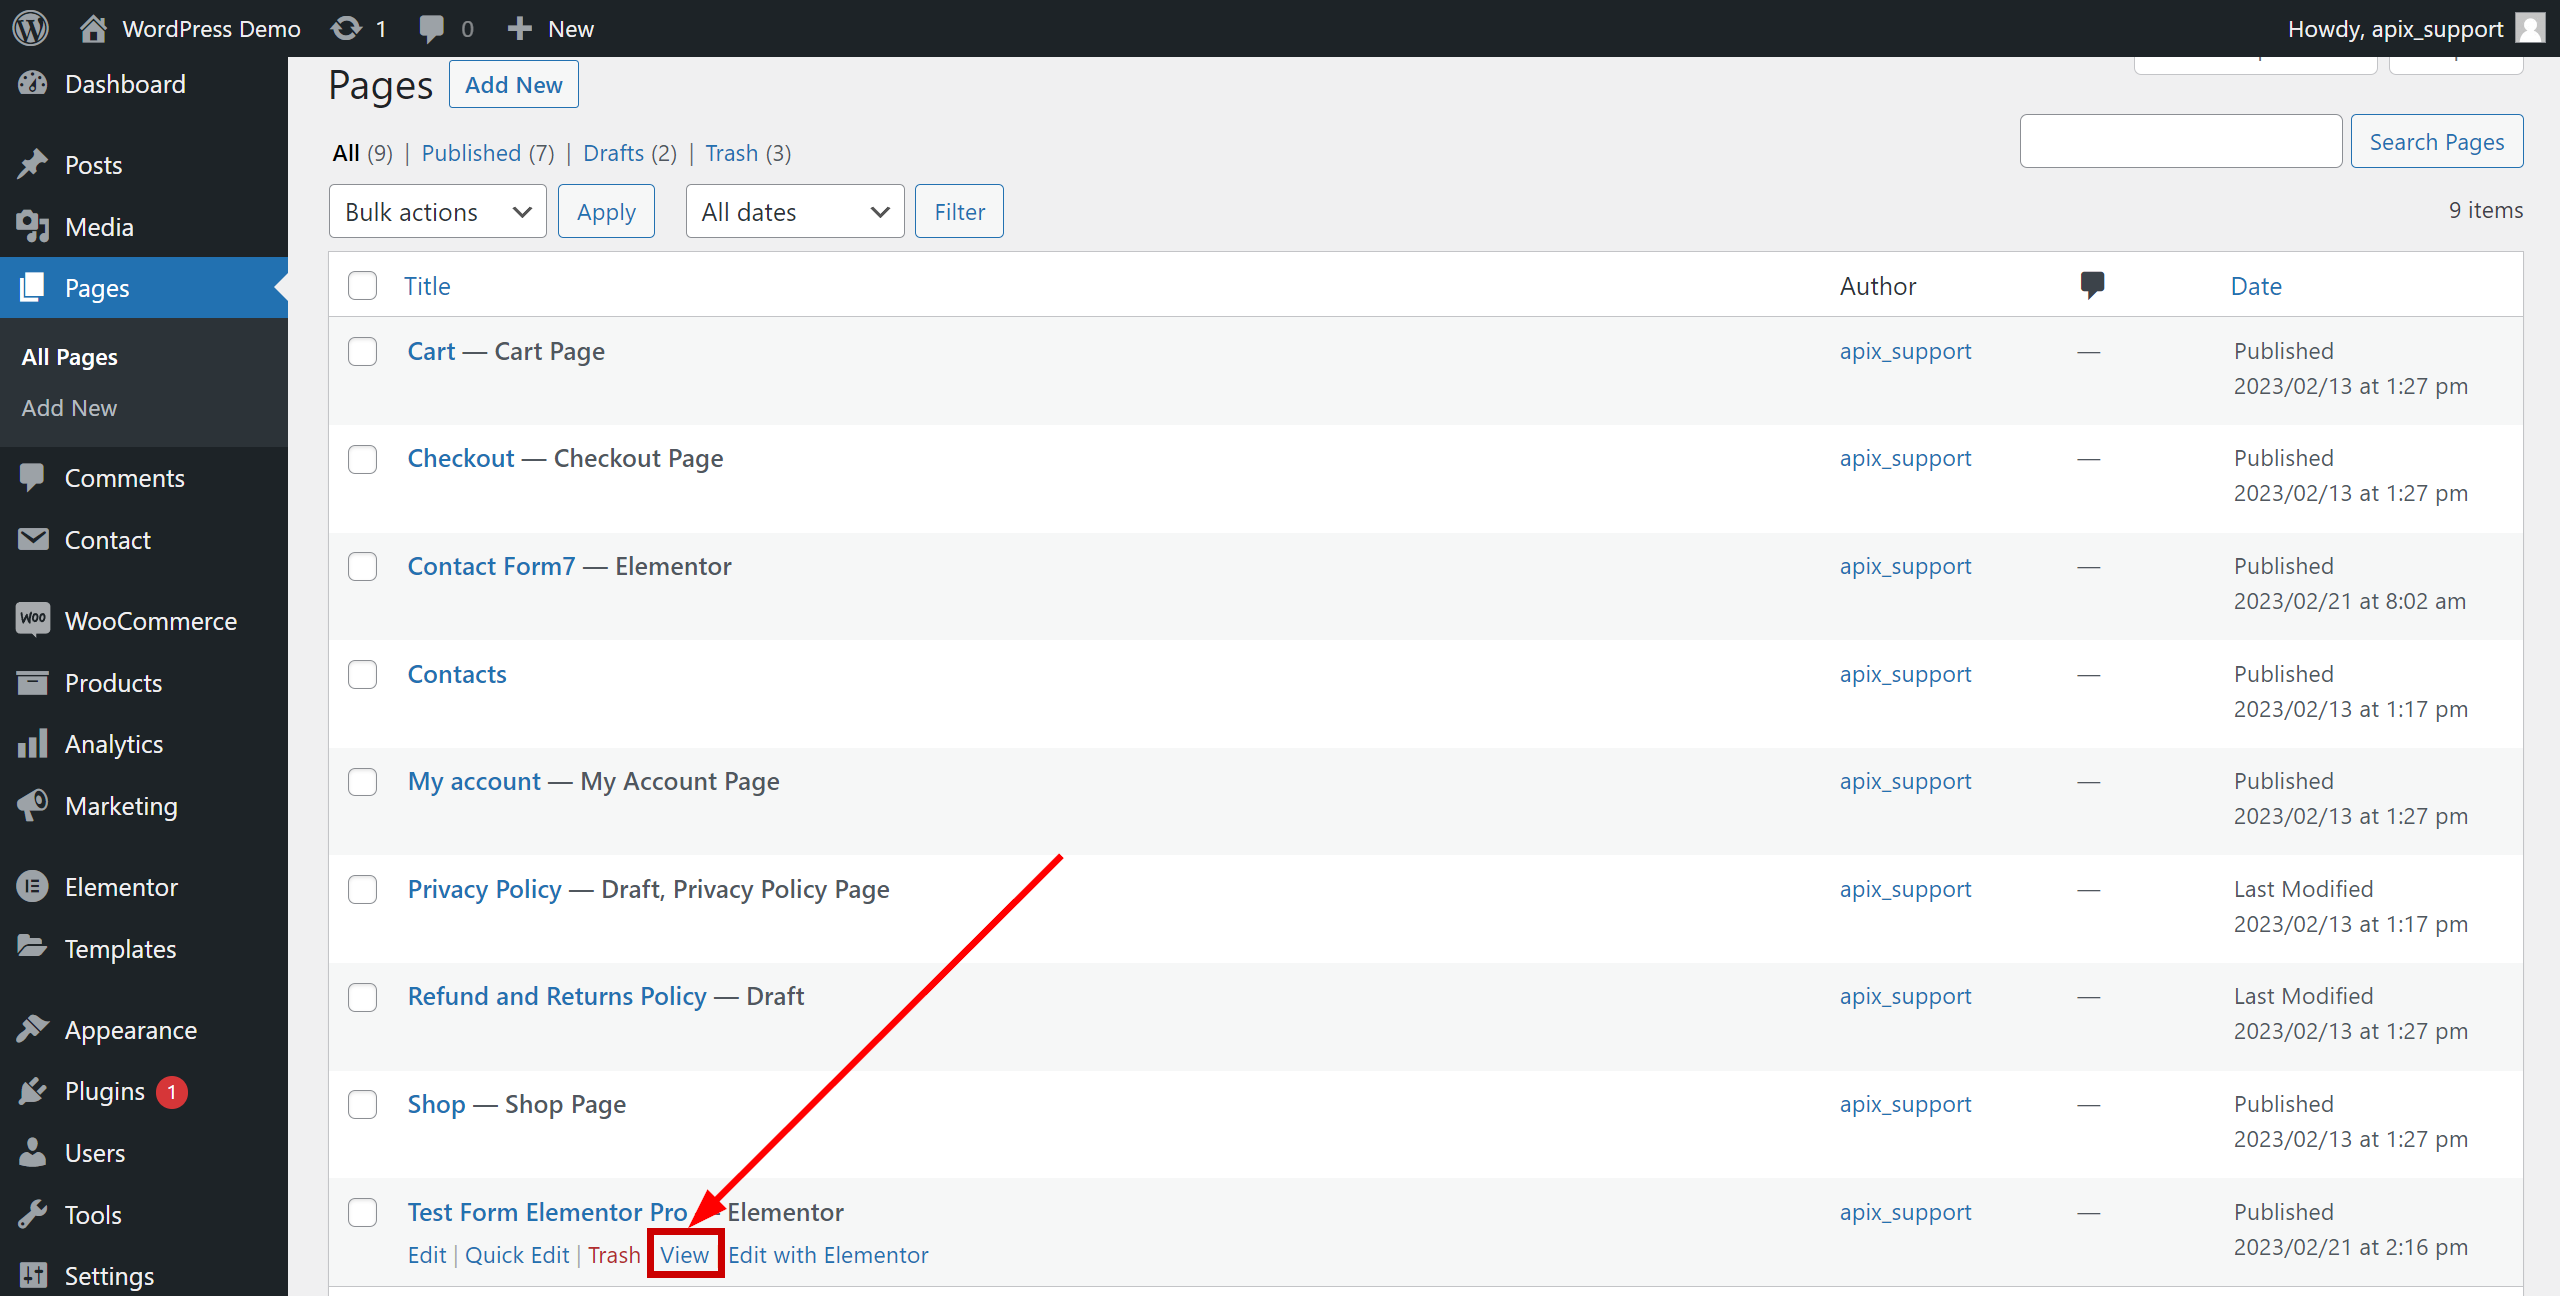Open the Elementor sidebar icon

(33, 886)
